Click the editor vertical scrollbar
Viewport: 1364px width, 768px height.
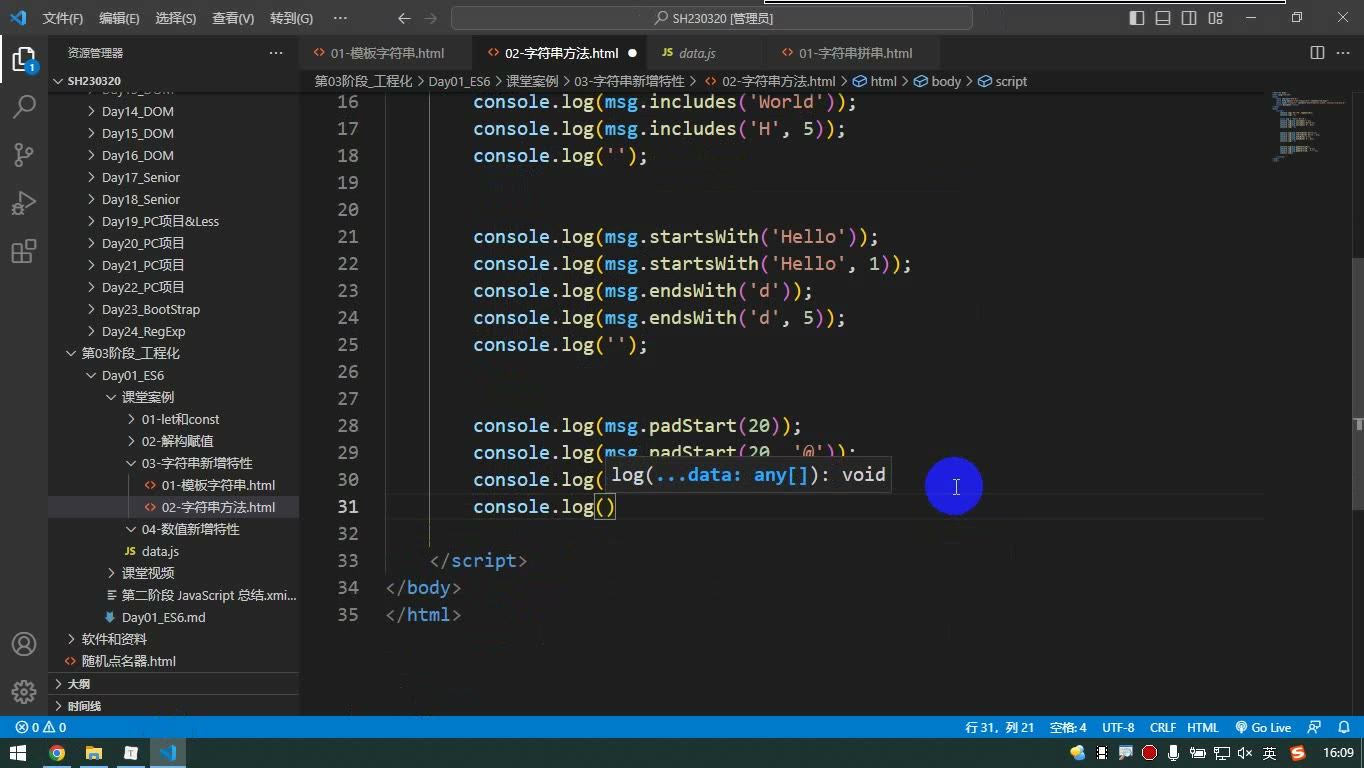(x=1357, y=340)
